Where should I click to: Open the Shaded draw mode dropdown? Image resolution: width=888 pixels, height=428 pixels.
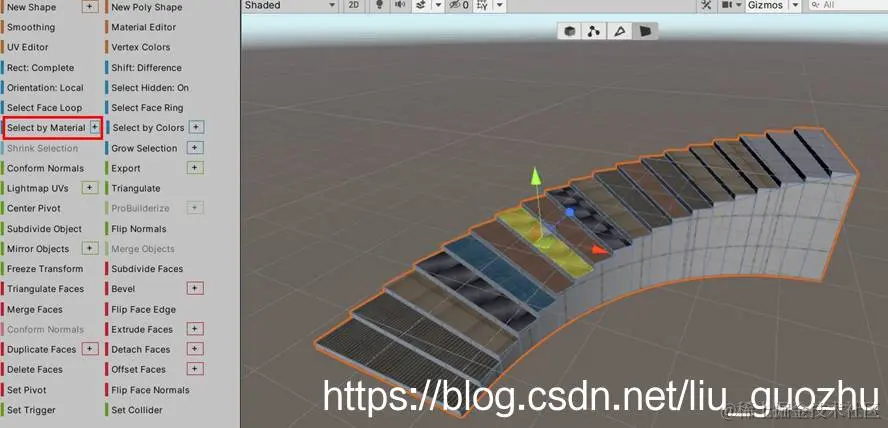click(x=289, y=5)
